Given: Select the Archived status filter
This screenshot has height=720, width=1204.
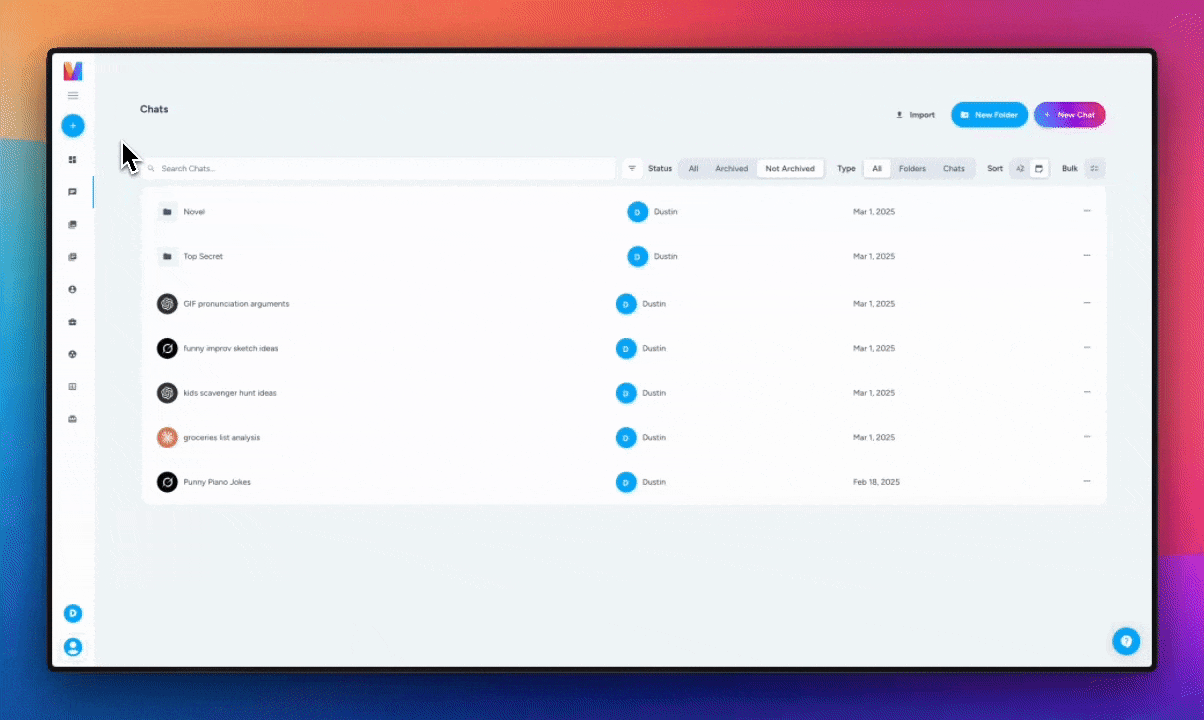Looking at the screenshot, I should 731,169.
